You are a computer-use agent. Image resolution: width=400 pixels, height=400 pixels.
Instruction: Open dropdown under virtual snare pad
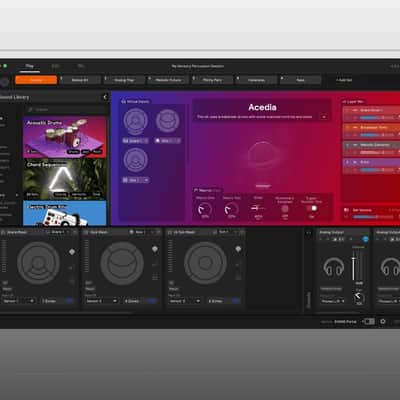(x=136, y=141)
